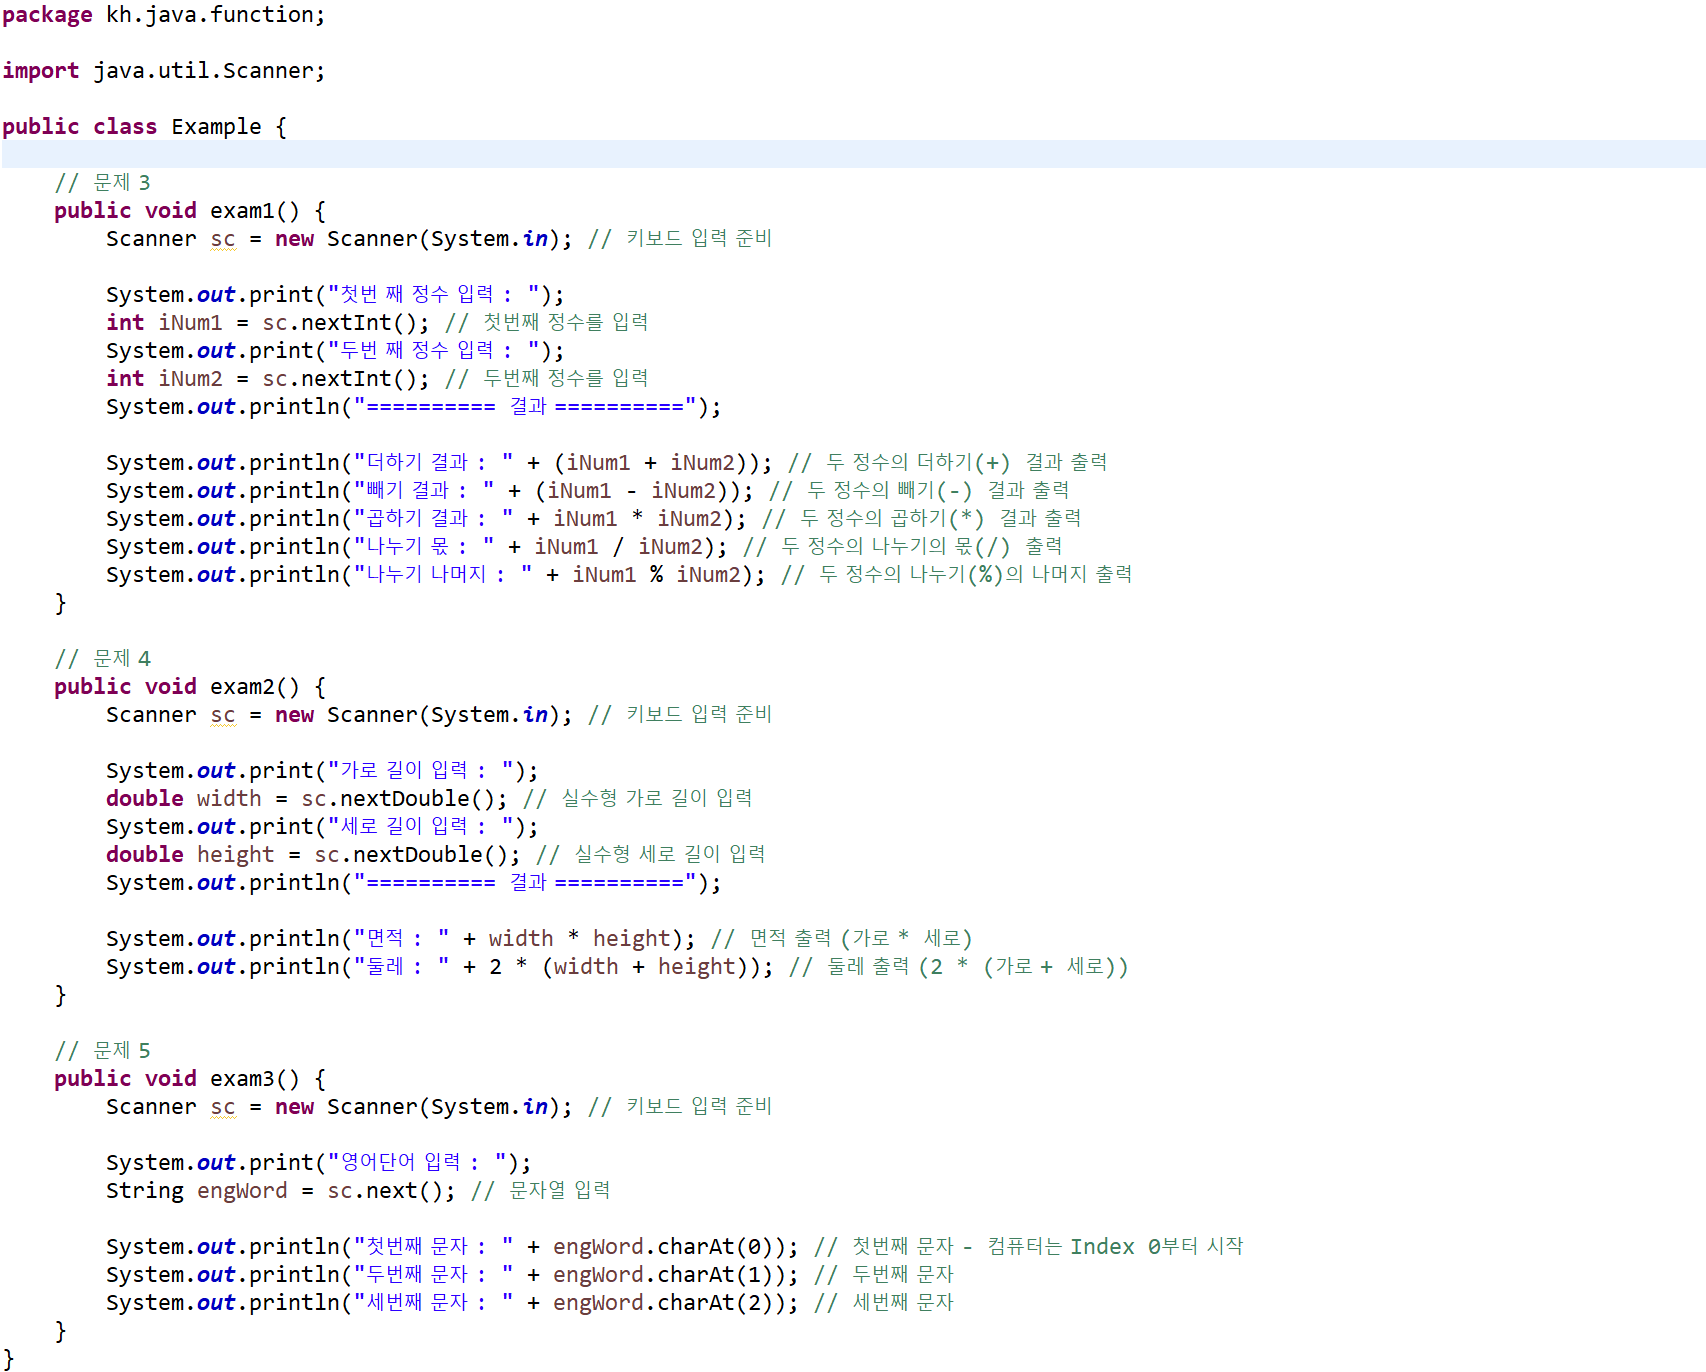The image size is (1706, 1372).
Task: Click the highlighted blank line under class Example
Action: point(853,154)
